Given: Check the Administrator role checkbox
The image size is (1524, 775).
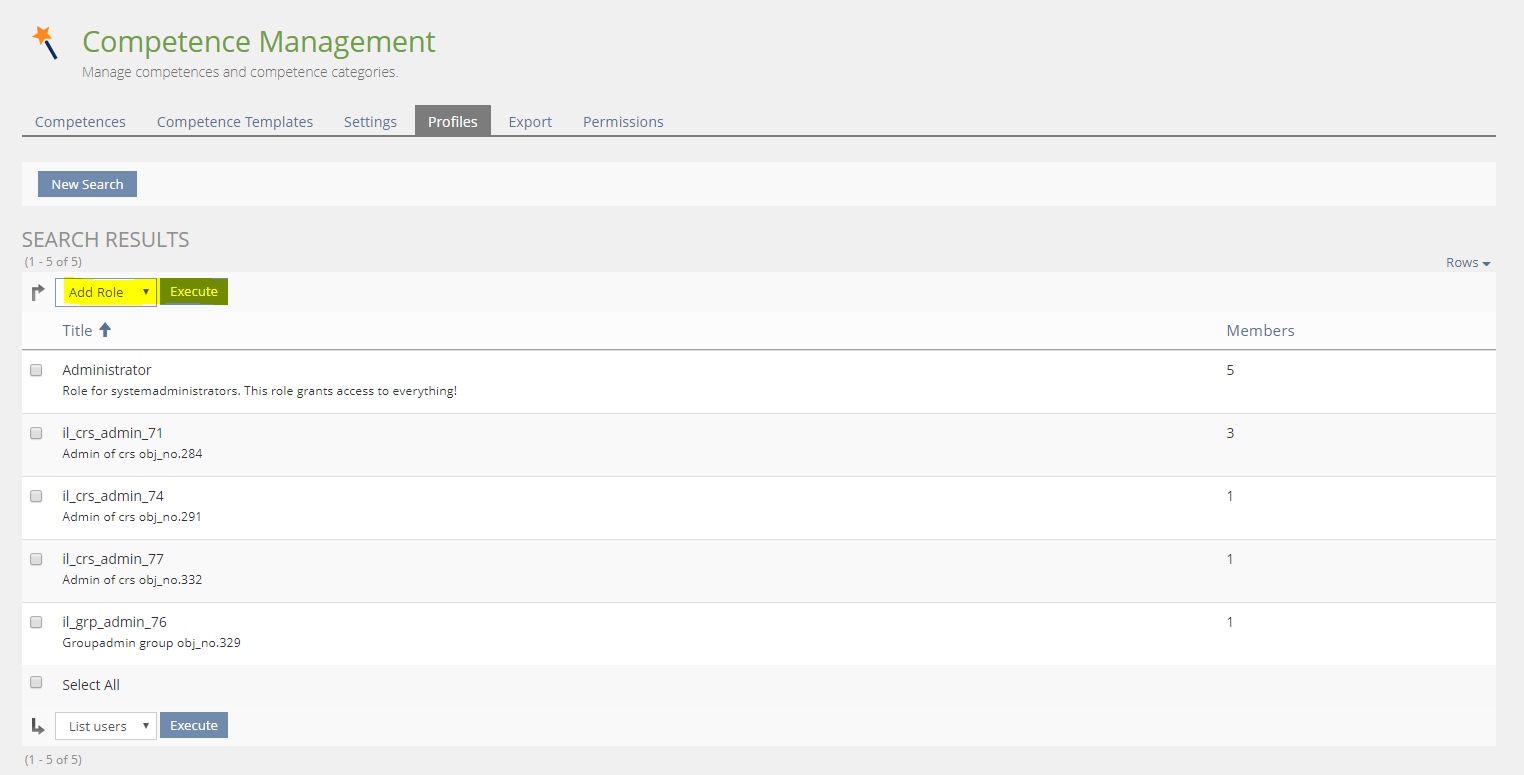Looking at the screenshot, I should pos(36,370).
